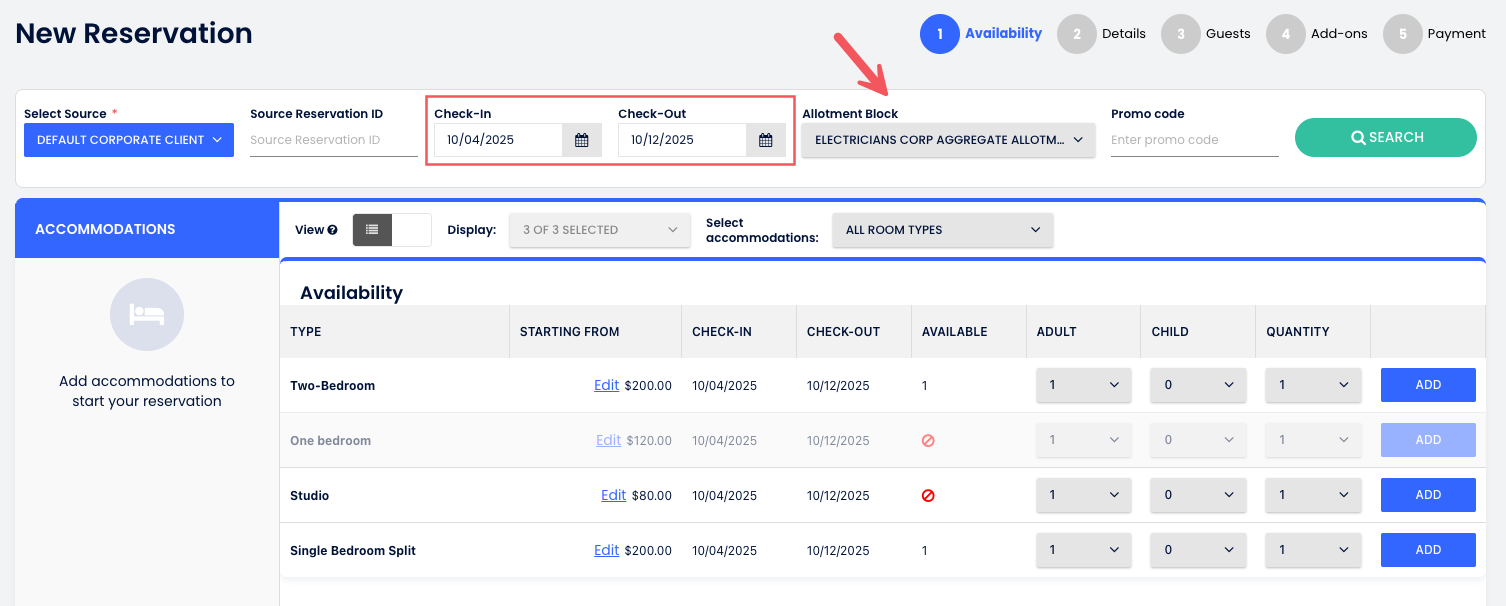Expand Adult count dropdown for Two-Bedroom
This screenshot has width=1506, height=606.
click(1083, 385)
